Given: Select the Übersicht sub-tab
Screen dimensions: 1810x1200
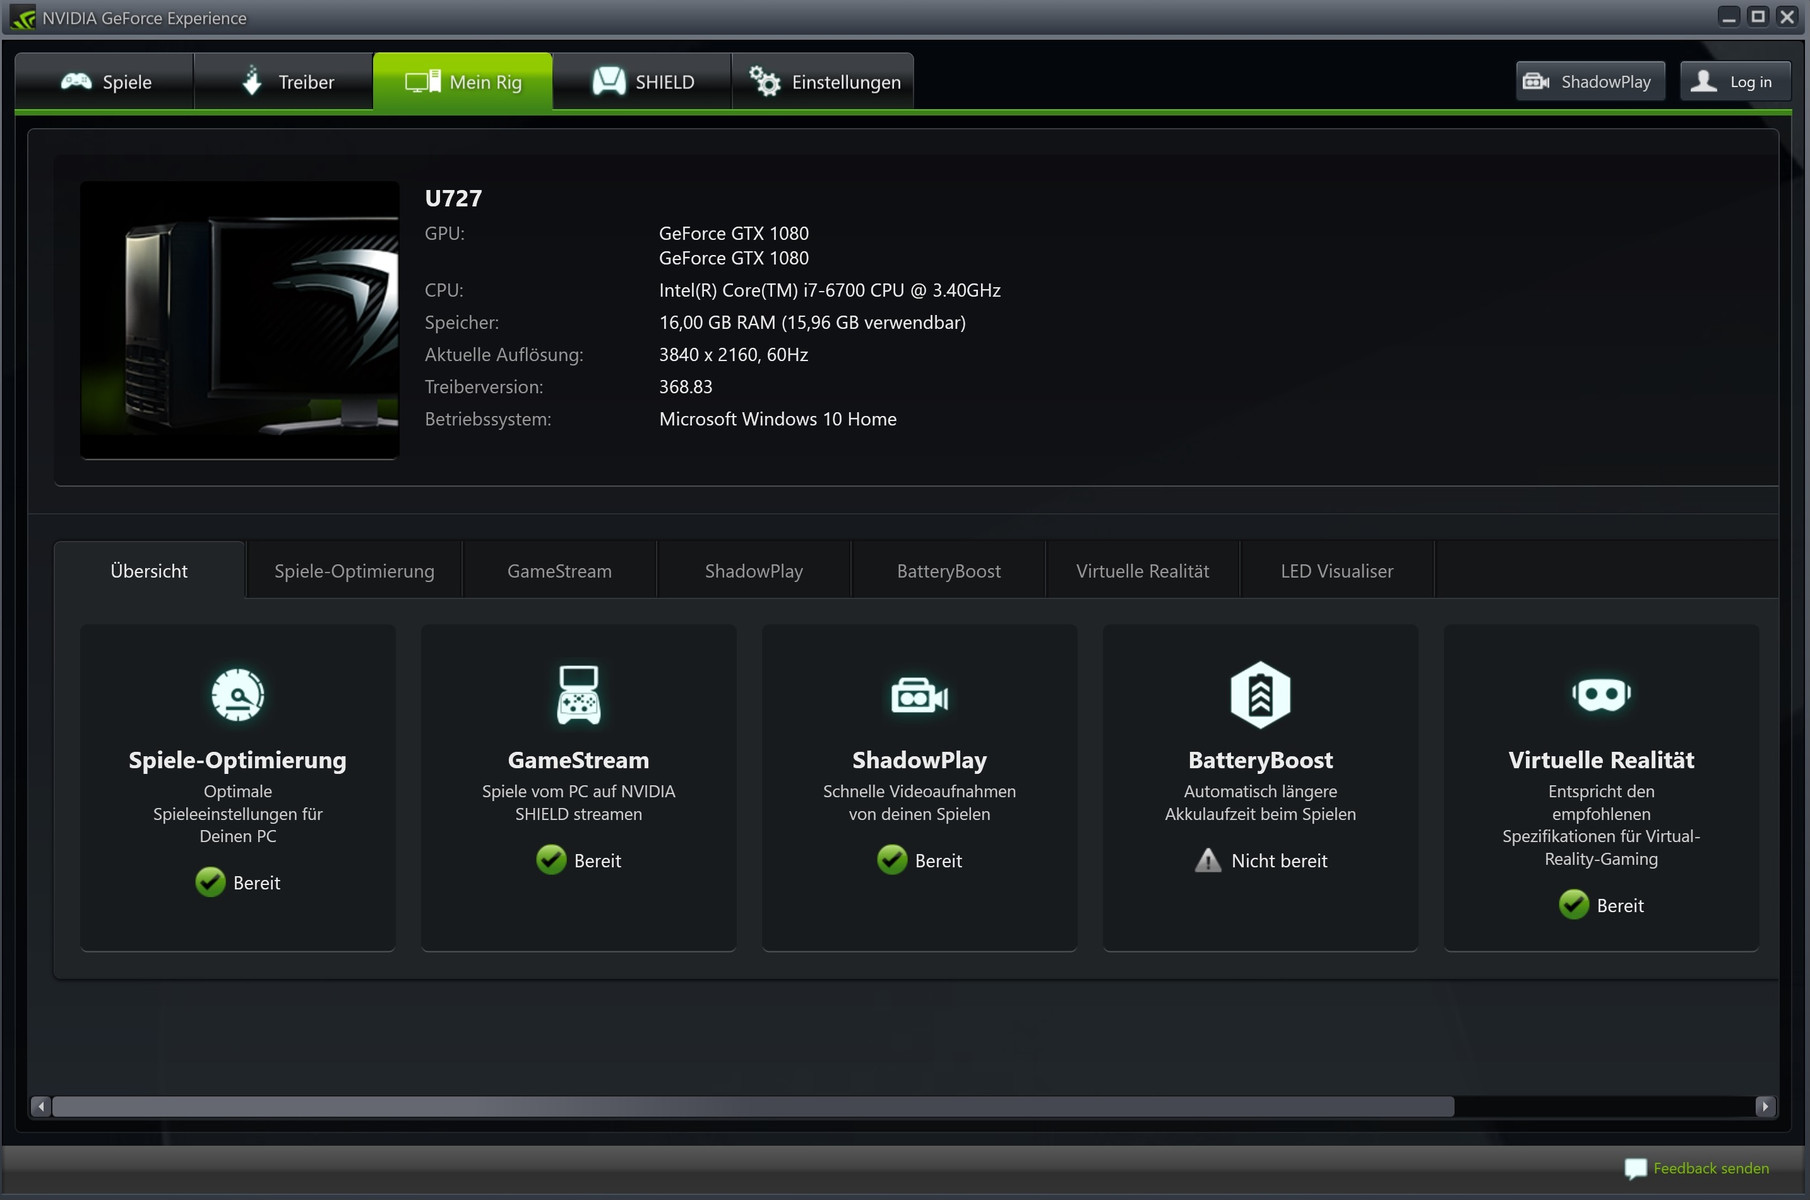Looking at the screenshot, I should click(149, 571).
